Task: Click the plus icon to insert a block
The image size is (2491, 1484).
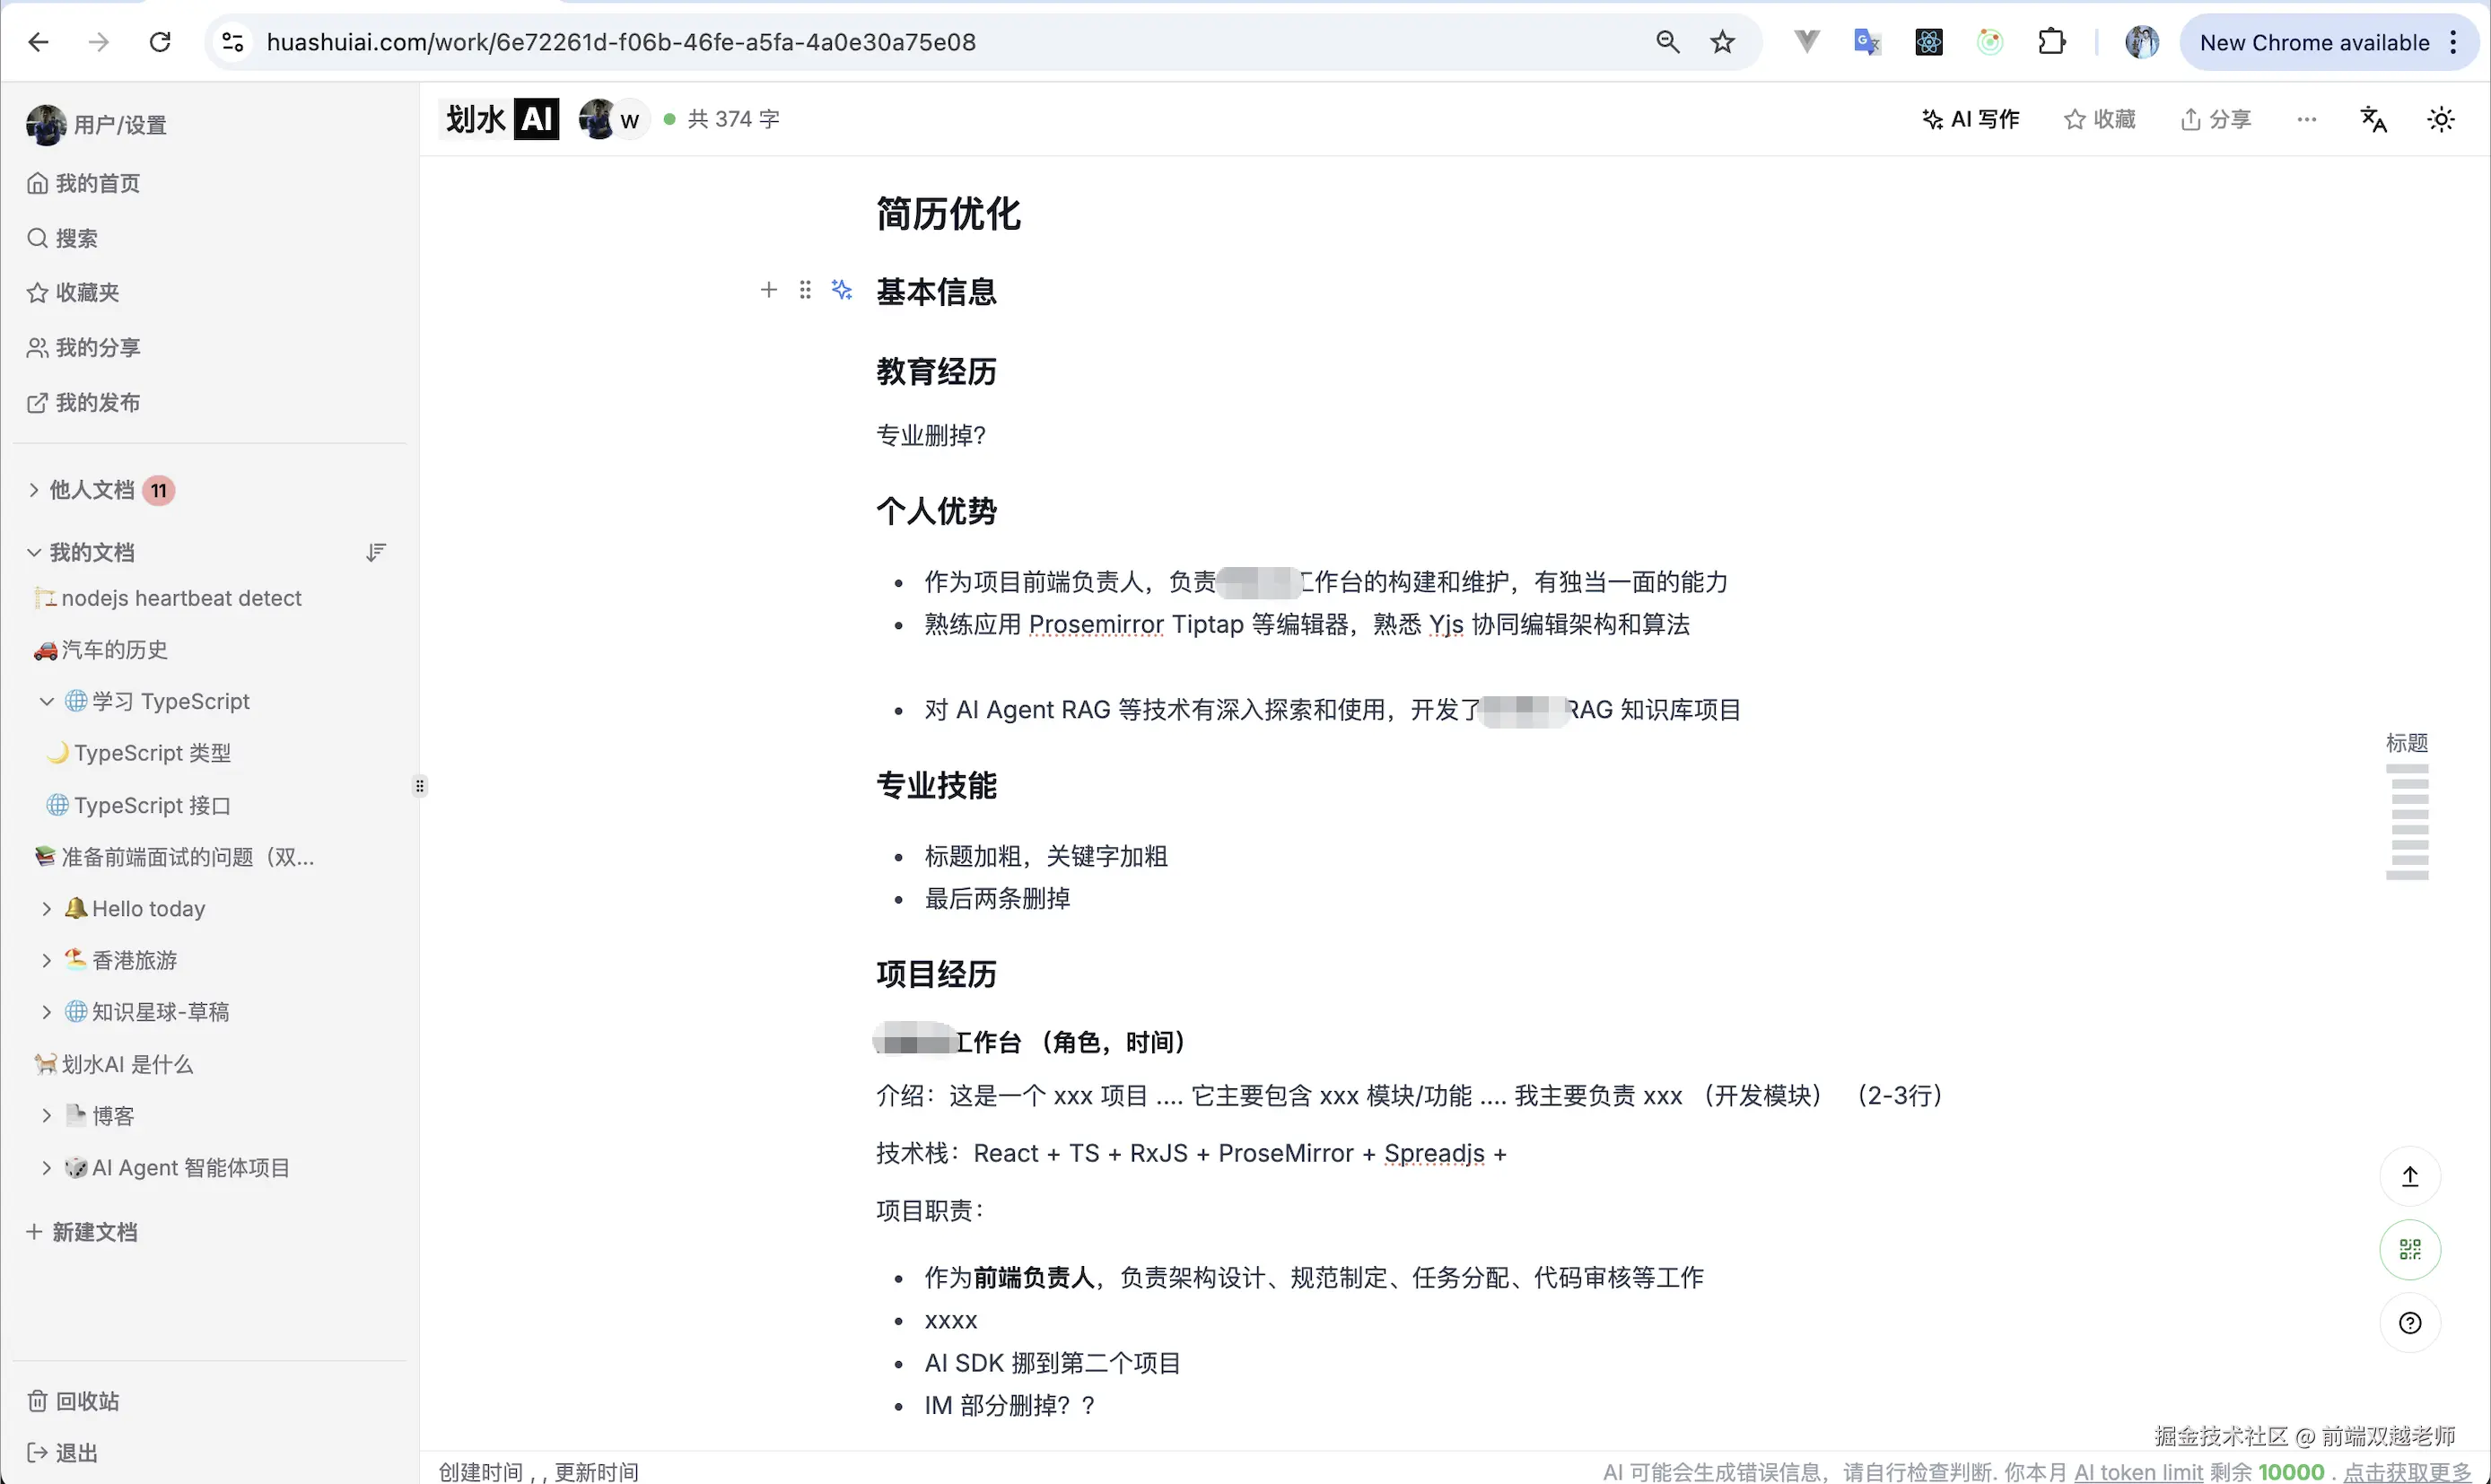Action: 768,290
